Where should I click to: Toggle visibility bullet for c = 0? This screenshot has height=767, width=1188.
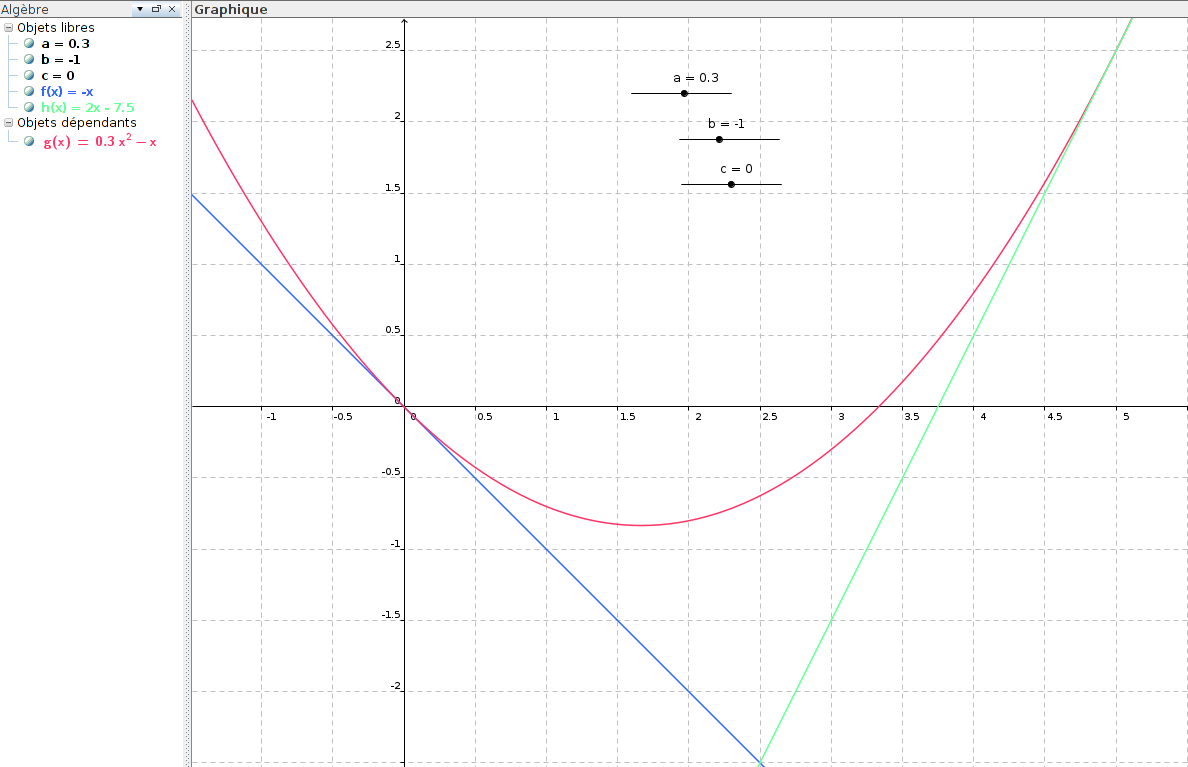[30, 76]
